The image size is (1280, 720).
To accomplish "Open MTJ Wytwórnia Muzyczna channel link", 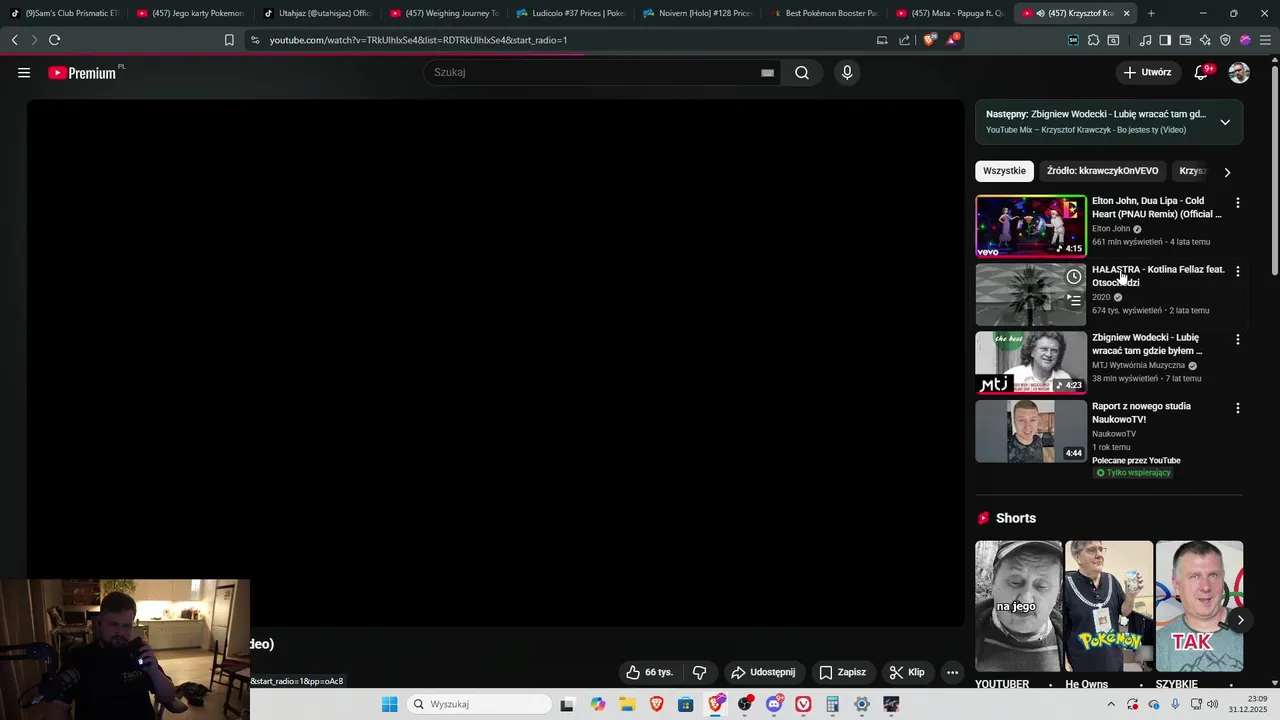I will tap(1138, 366).
